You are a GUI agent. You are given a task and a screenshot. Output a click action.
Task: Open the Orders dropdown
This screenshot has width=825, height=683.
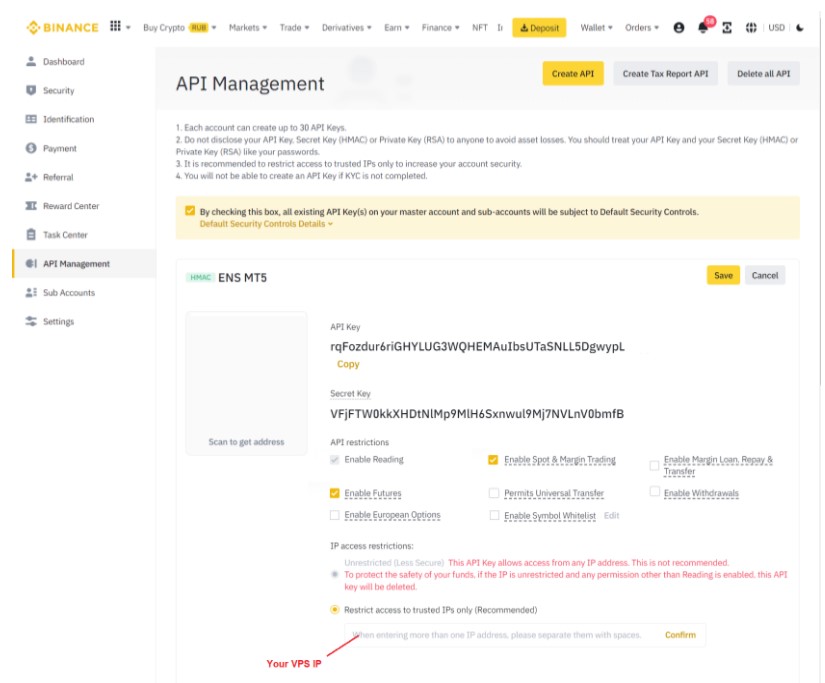coord(642,27)
